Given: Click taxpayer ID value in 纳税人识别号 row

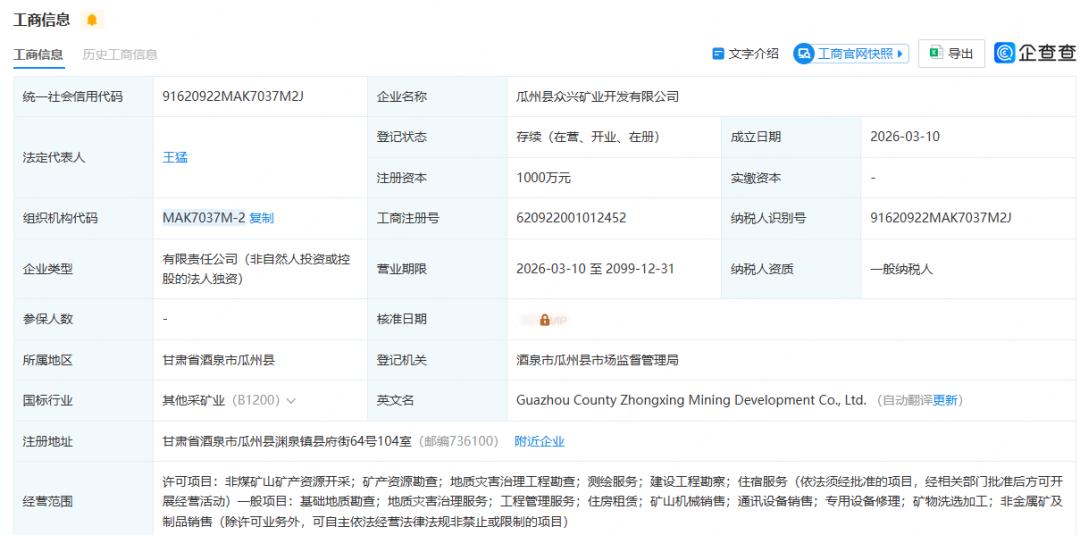Looking at the screenshot, I should (x=941, y=218).
